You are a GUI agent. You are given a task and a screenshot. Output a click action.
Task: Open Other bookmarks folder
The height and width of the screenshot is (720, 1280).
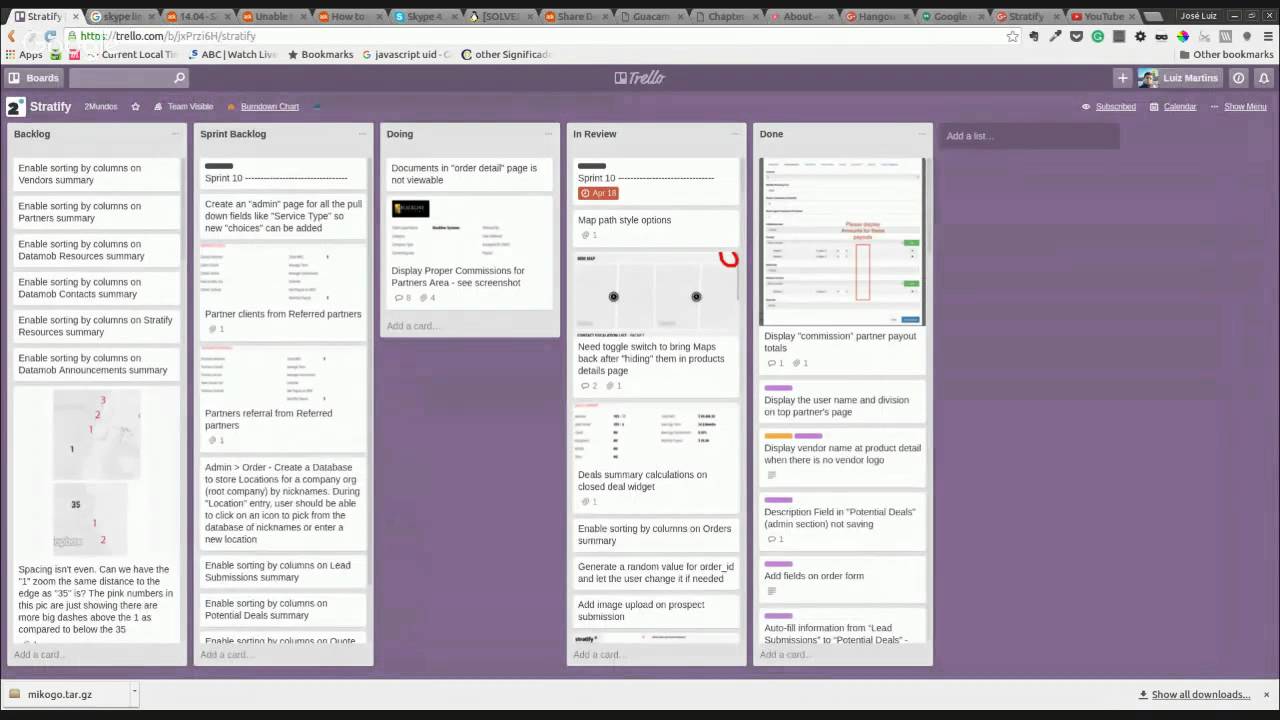click(1227, 55)
